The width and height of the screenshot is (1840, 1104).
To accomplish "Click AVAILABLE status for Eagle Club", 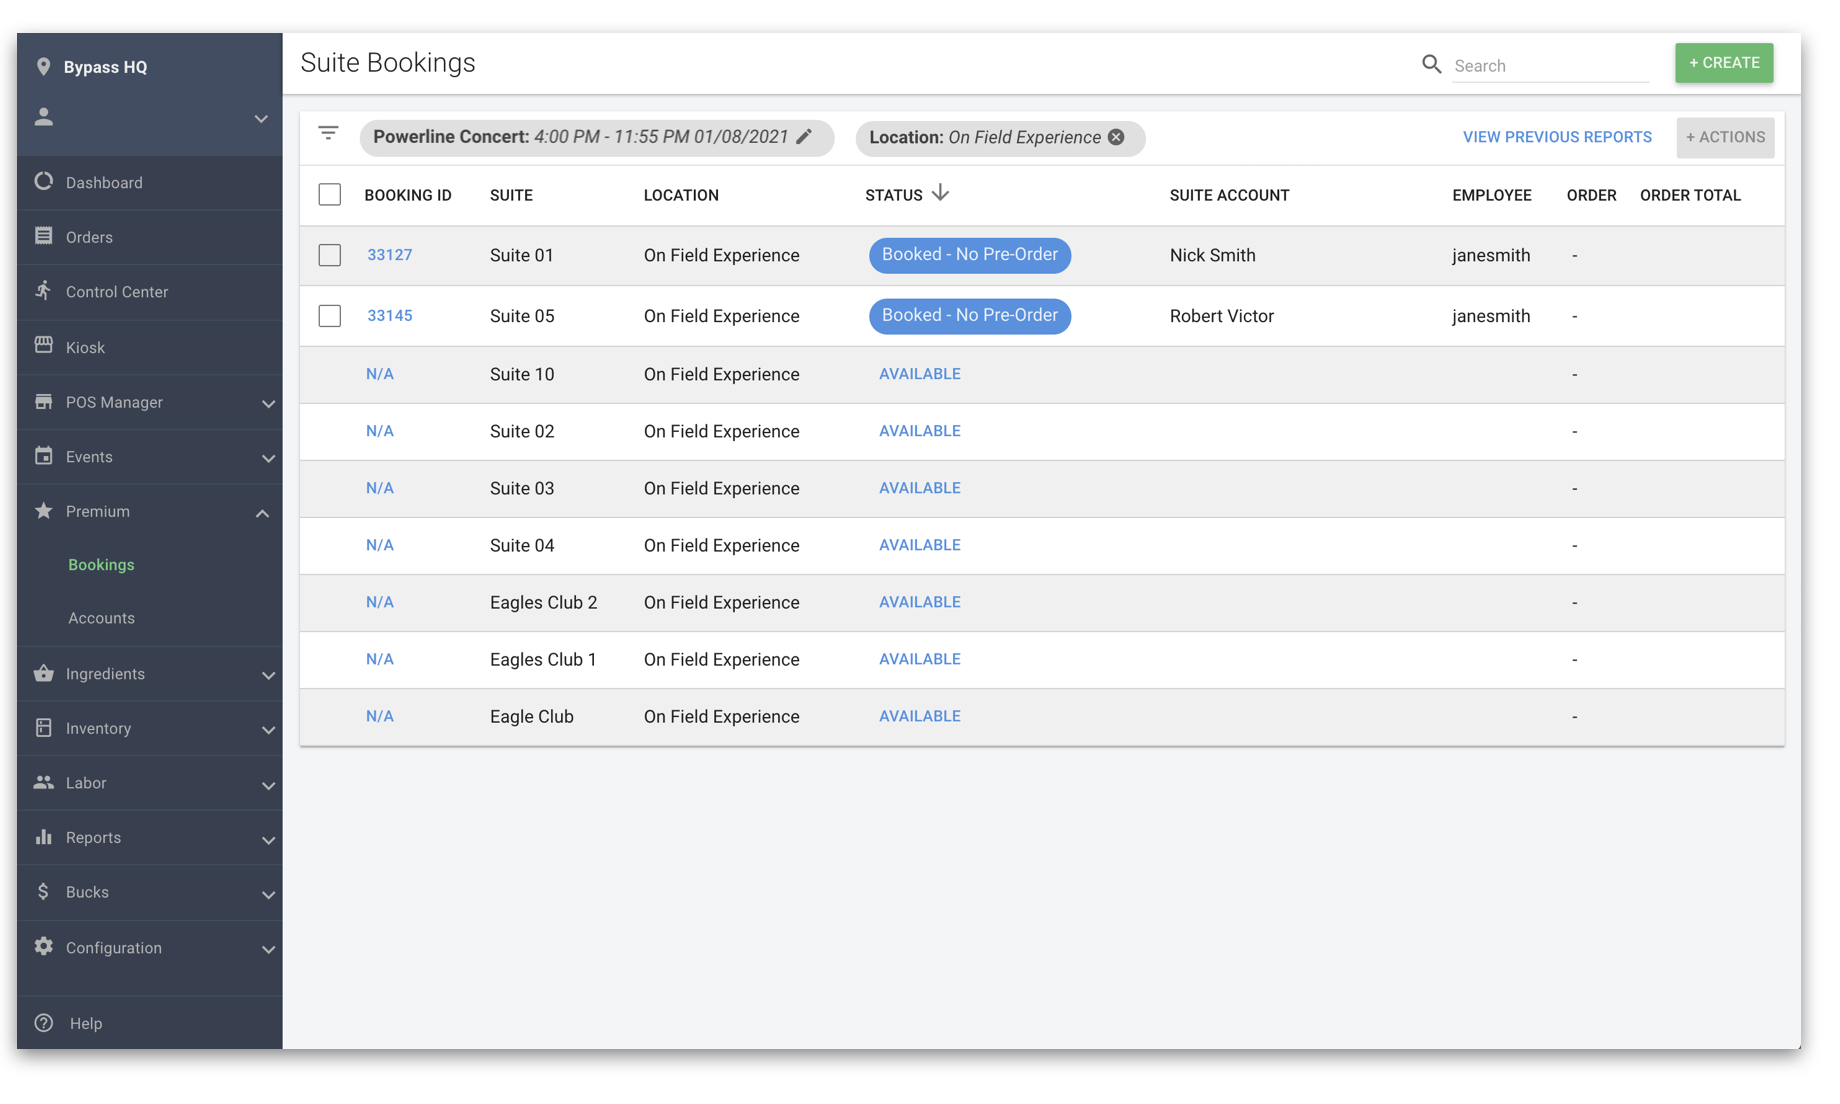I will click(x=919, y=716).
